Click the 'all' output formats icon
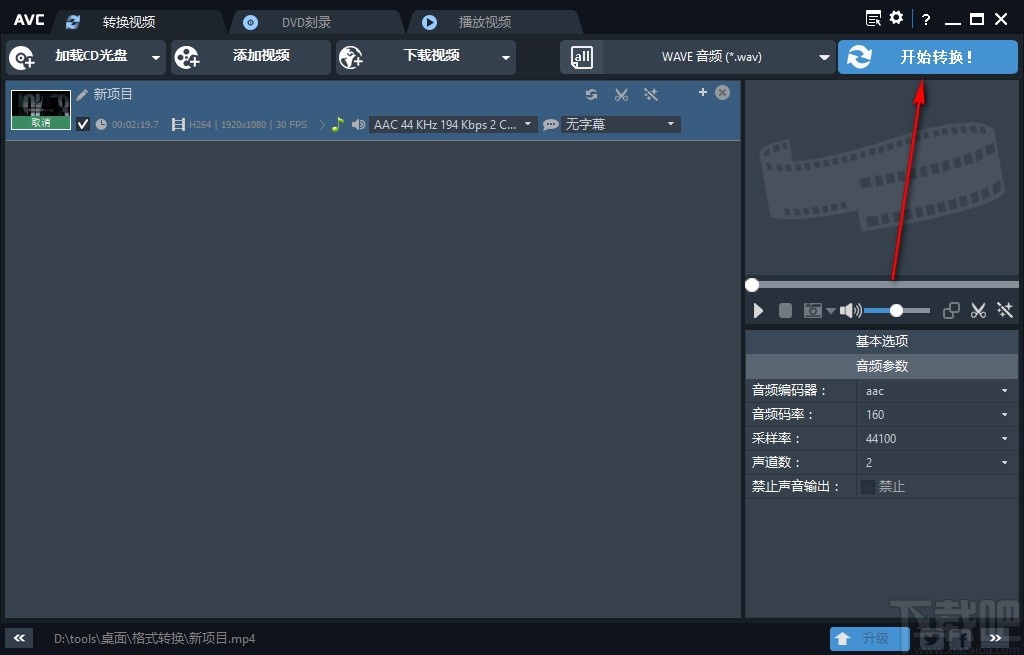Image resolution: width=1024 pixels, height=655 pixels. tap(581, 57)
